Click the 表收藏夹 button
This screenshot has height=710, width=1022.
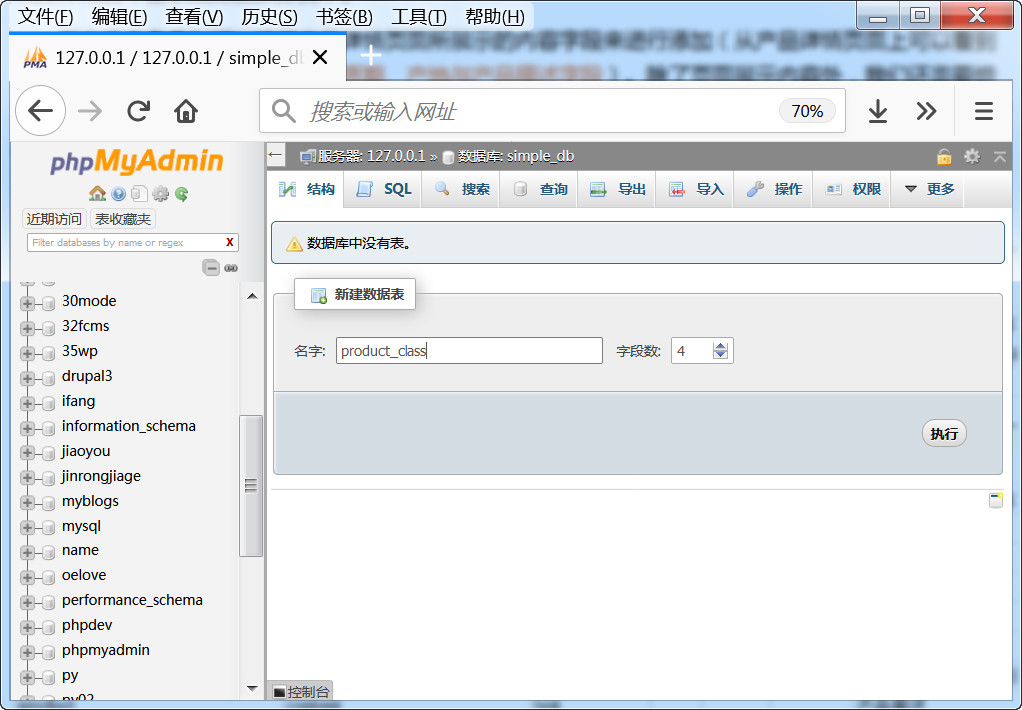tap(123, 219)
